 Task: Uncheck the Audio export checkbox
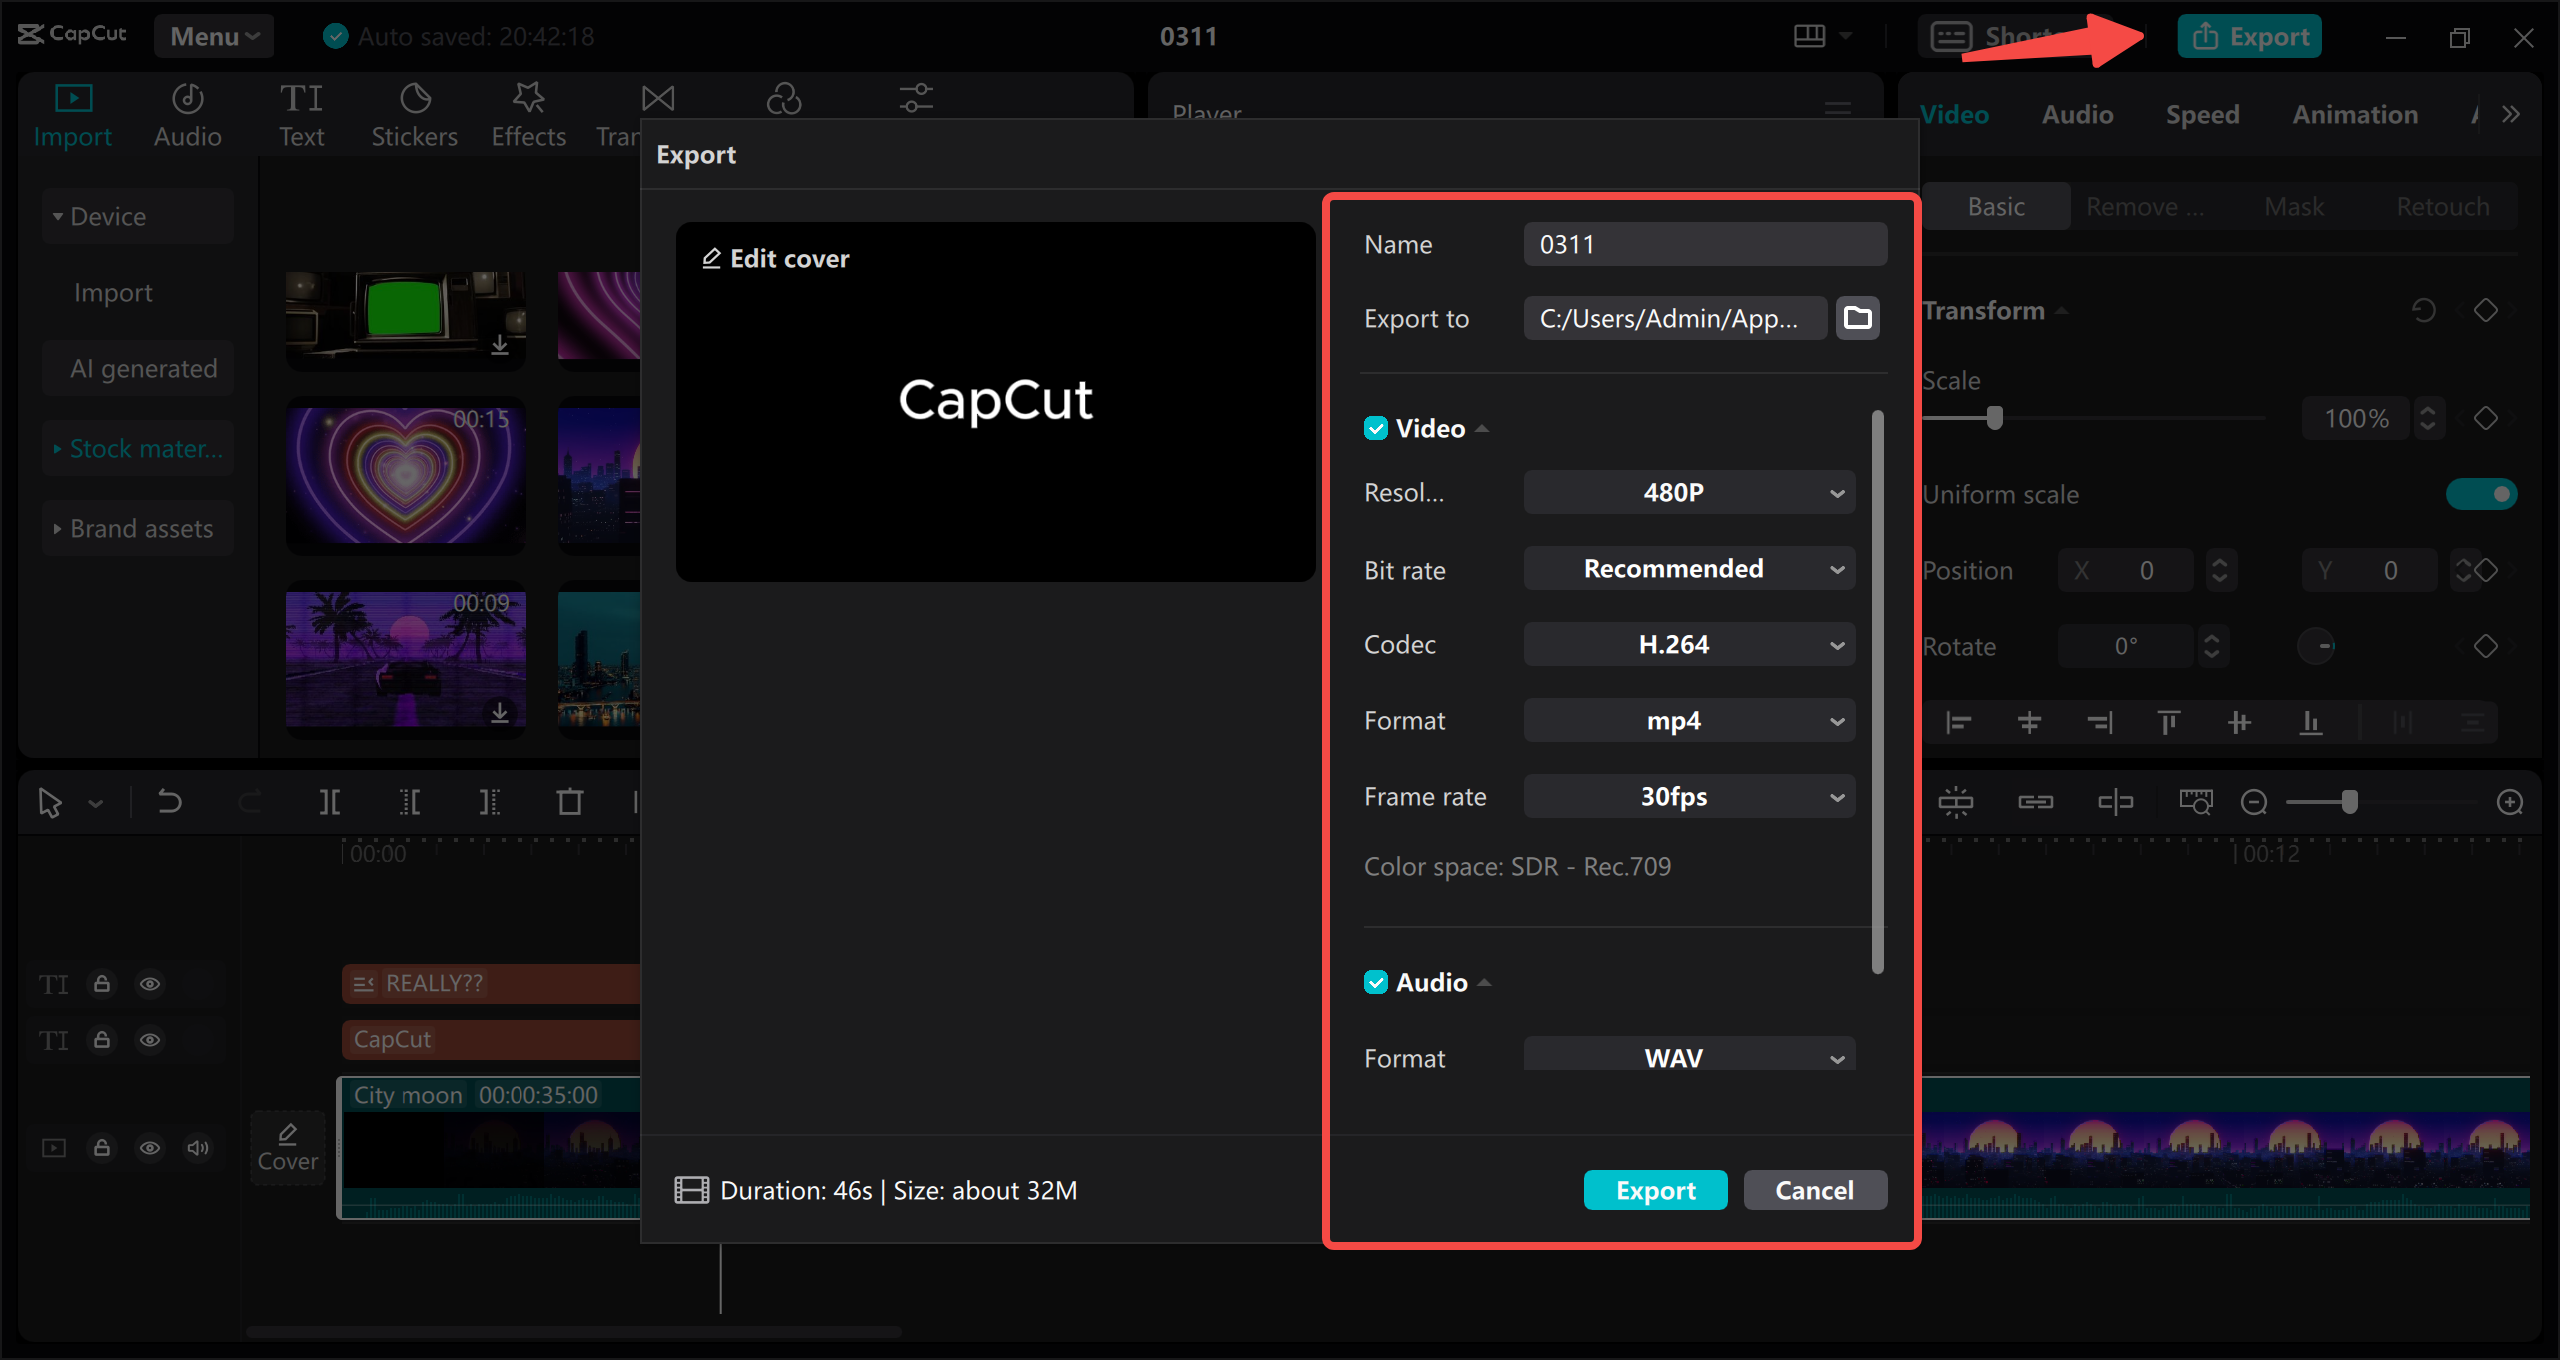(1377, 982)
